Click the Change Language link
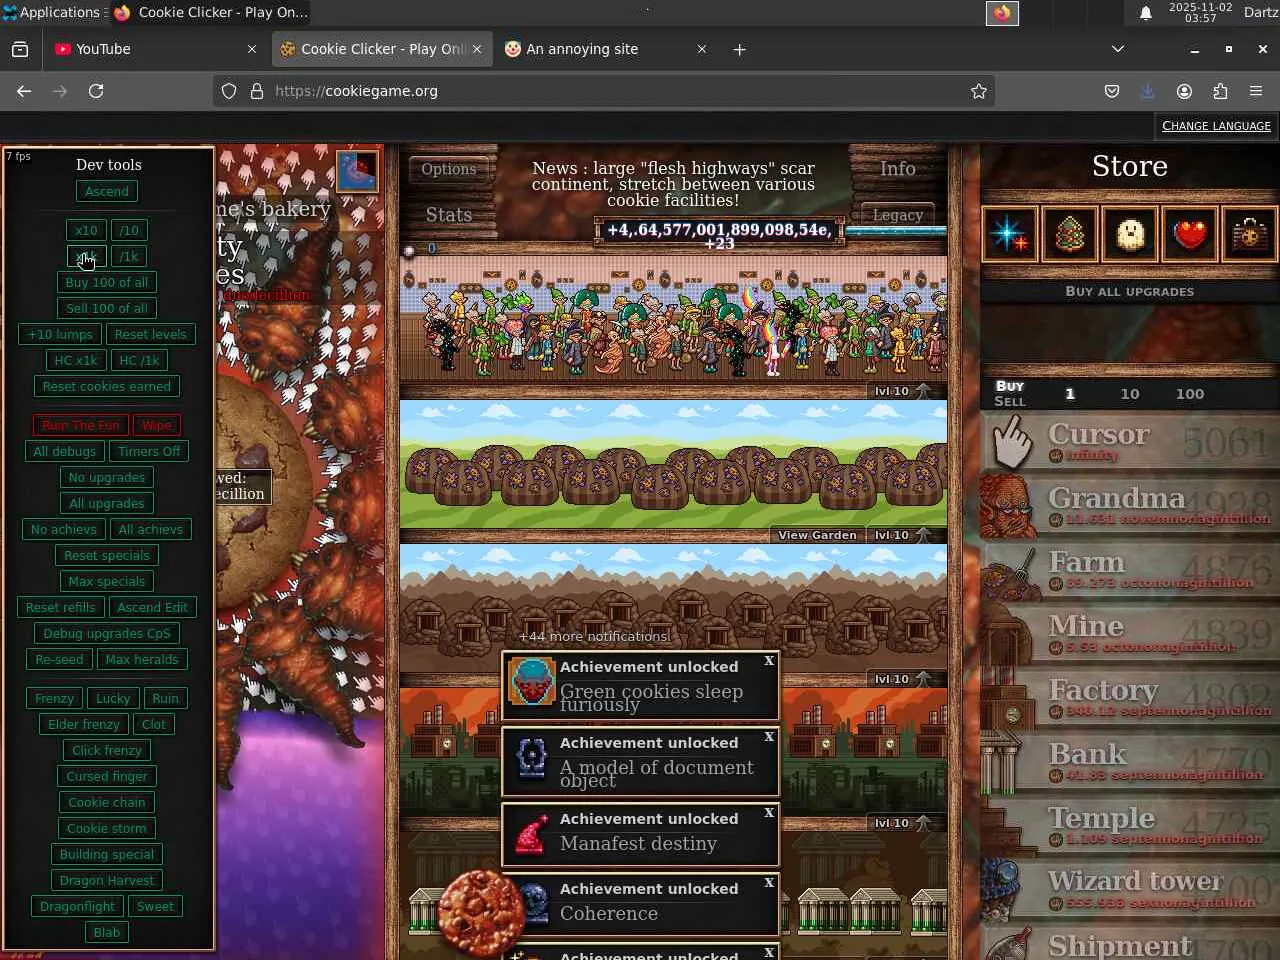This screenshot has width=1280, height=960. 1216,126
